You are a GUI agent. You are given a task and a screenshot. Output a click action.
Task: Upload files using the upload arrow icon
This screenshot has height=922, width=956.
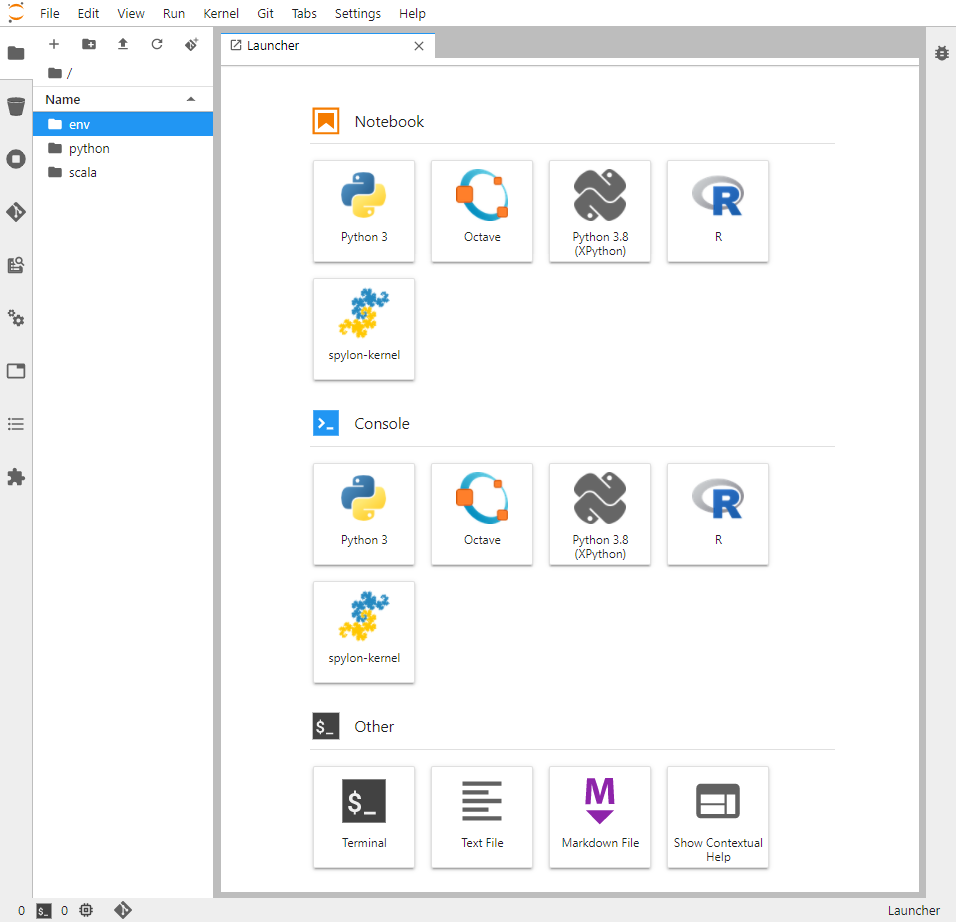[122, 44]
